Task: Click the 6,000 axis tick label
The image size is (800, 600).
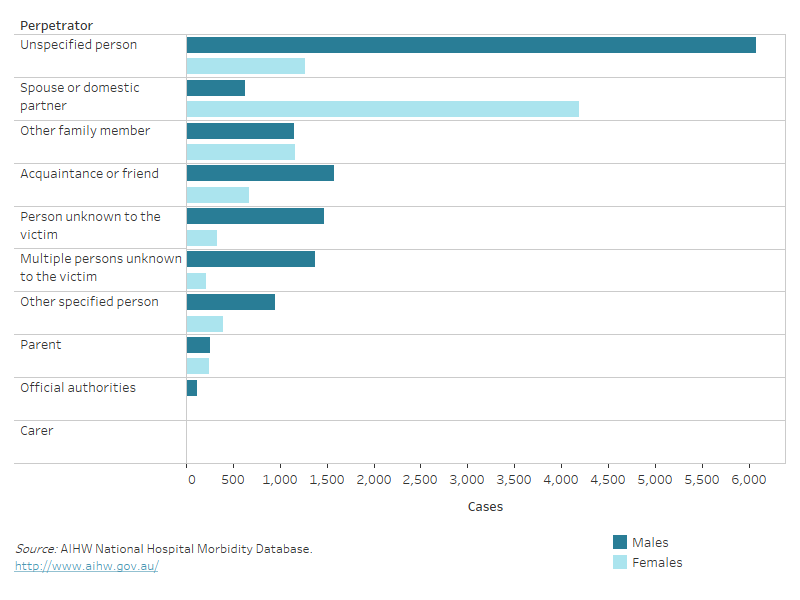Action: (748, 481)
